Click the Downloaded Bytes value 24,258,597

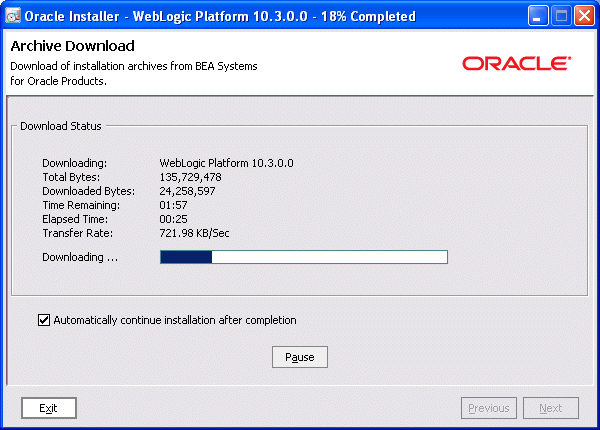187,191
